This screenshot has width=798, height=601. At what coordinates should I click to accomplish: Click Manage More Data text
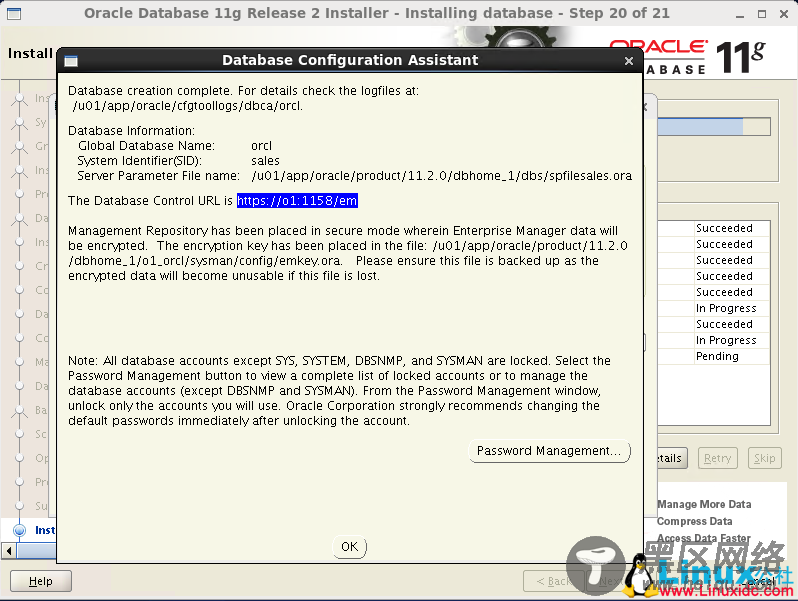click(704, 504)
